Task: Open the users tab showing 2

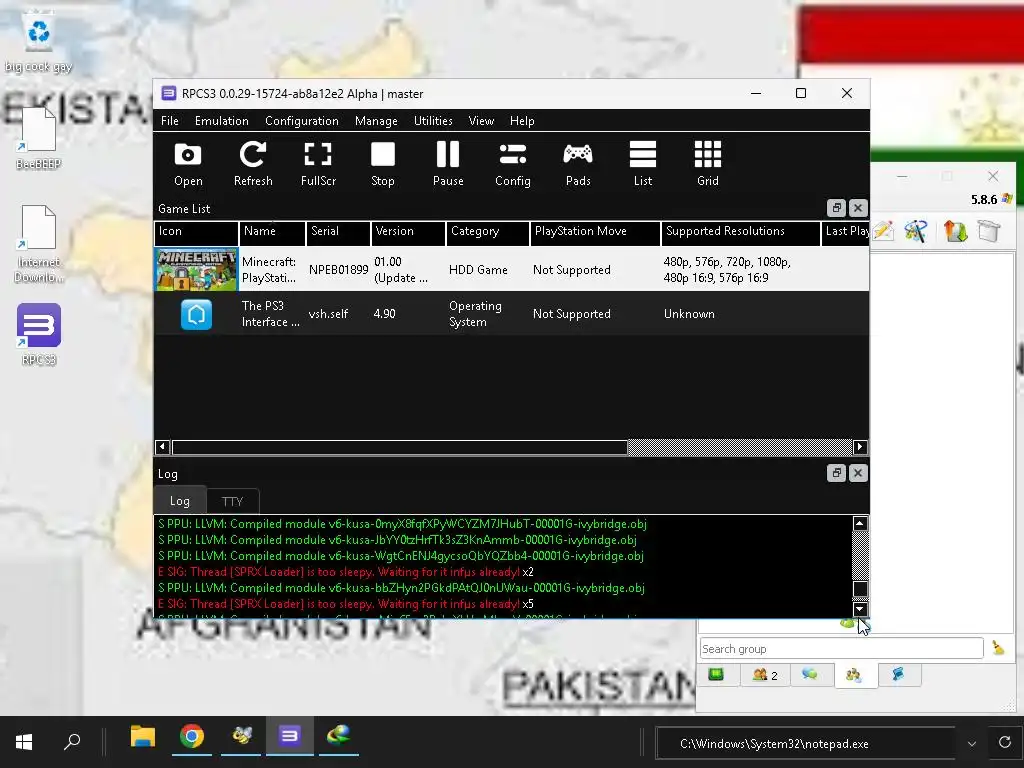Action: [x=765, y=675]
